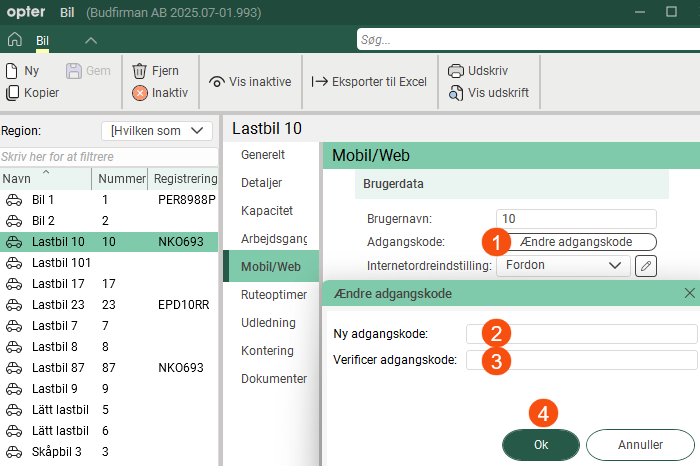Select Lastbil 23 in the vehicle list
This screenshot has width=700, height=466.
coord(58,304)
